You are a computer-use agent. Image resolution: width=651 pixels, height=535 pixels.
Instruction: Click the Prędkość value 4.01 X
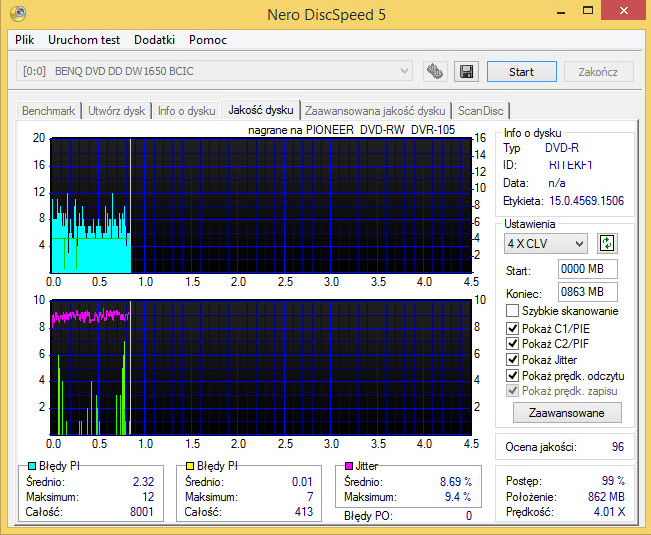pos(609,512)
